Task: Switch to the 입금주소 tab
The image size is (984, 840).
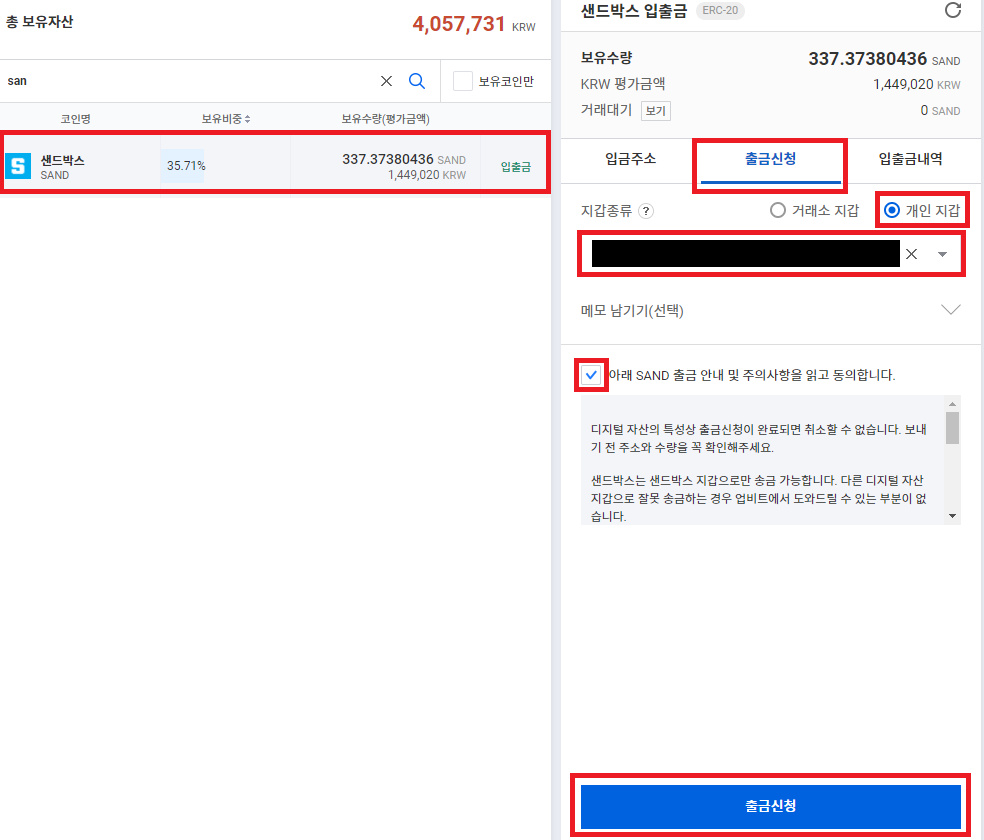Action: [630, 159]
